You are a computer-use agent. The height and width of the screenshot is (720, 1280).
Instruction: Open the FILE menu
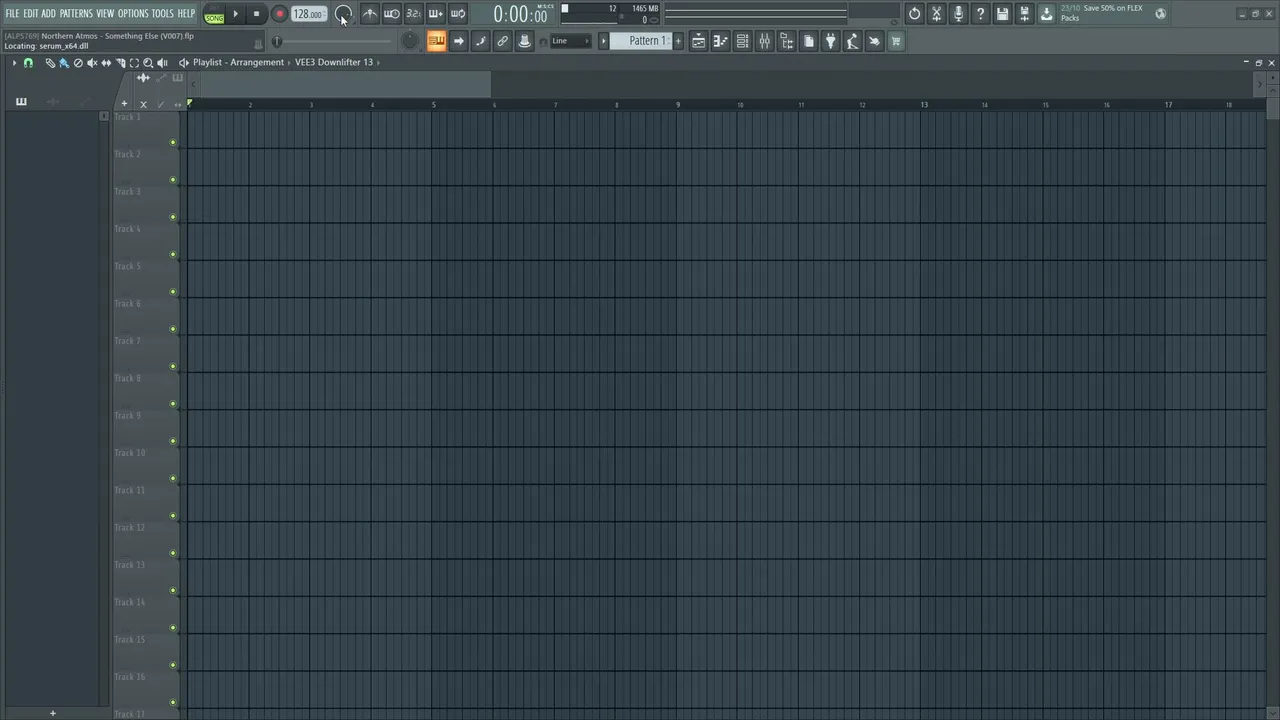click(12, 14)
